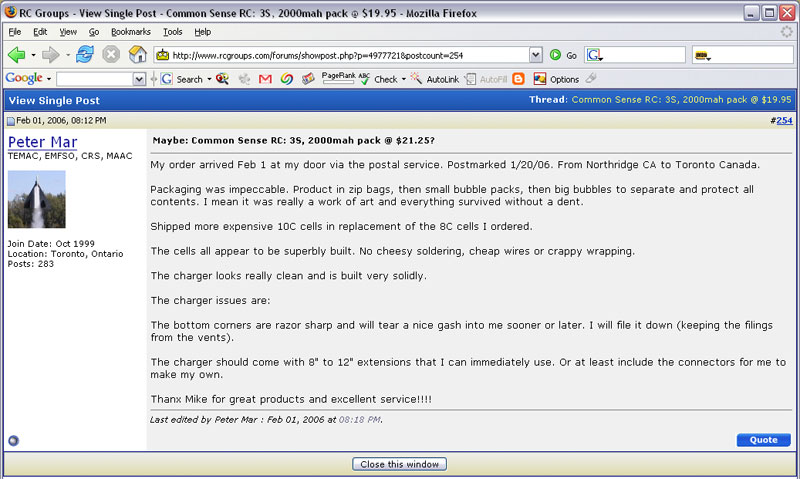800x479 pixels.
Task: Click the Google toolbar Search button
Action: pyautogui.click(x=182, y=79)
